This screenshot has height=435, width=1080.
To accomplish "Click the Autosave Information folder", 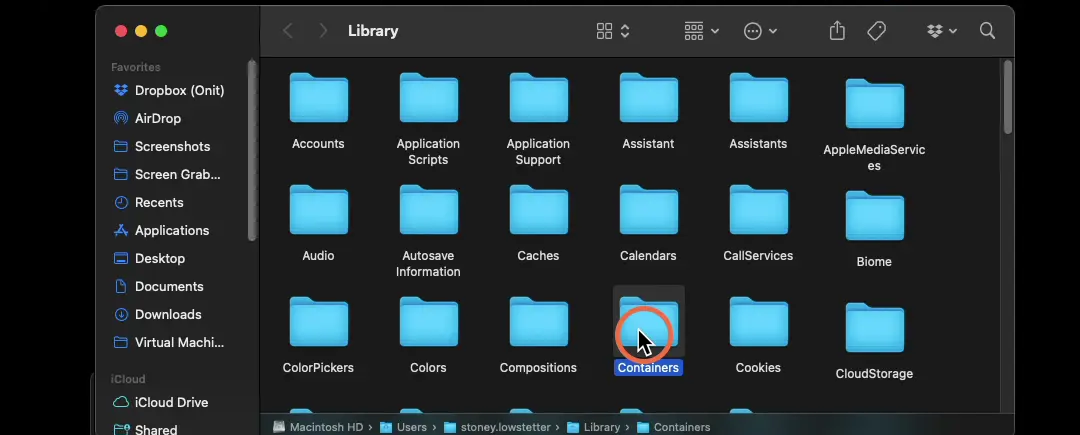I will [x=428, y=210].
